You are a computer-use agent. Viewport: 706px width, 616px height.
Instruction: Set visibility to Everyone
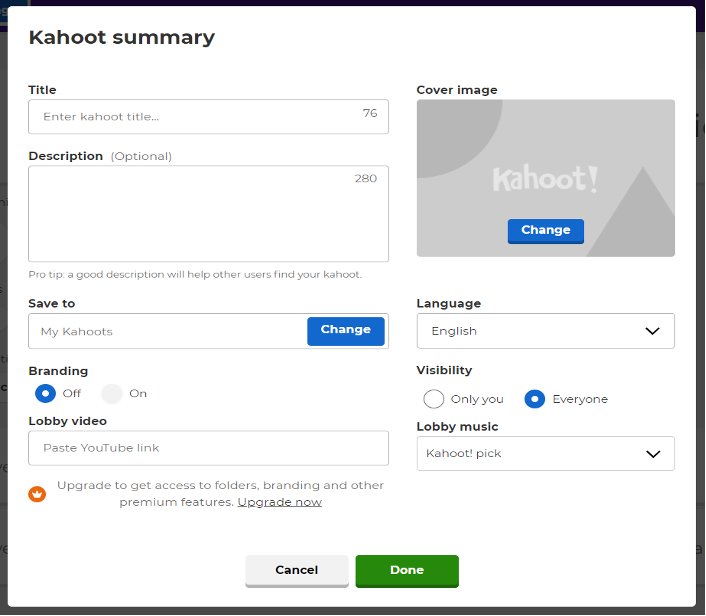[534, 399]
